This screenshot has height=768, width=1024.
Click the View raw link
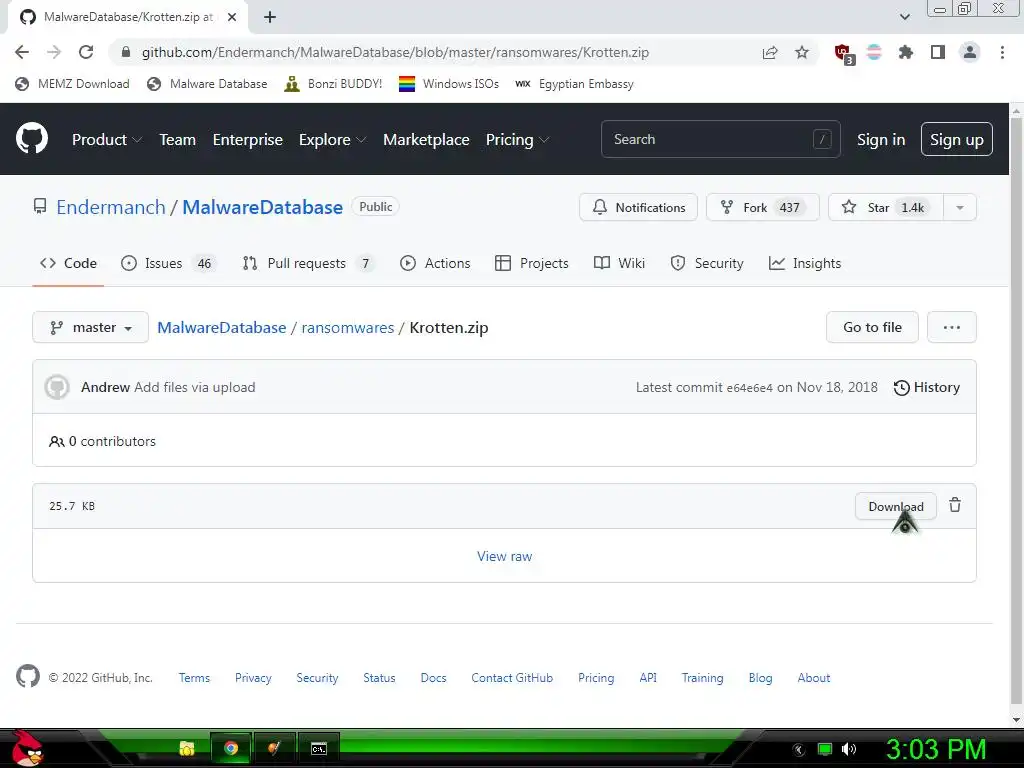(504, 556)
